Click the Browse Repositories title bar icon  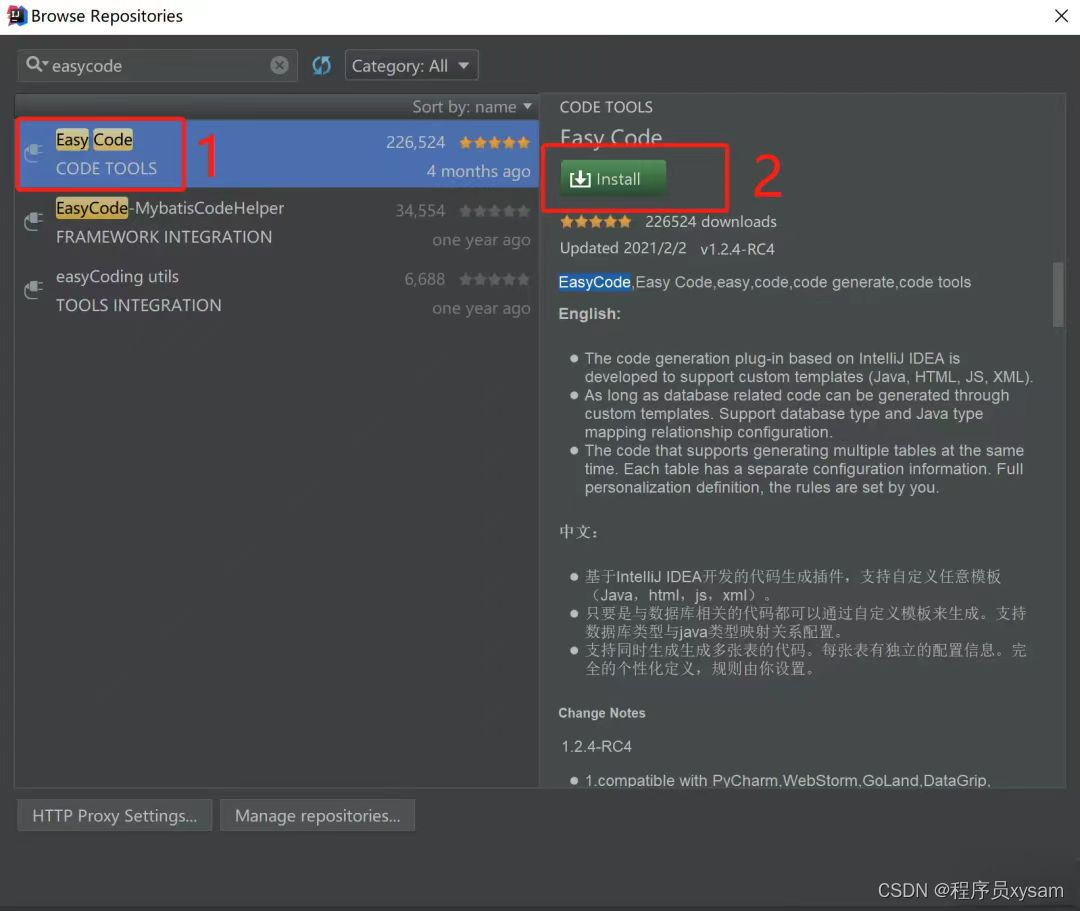16,15
